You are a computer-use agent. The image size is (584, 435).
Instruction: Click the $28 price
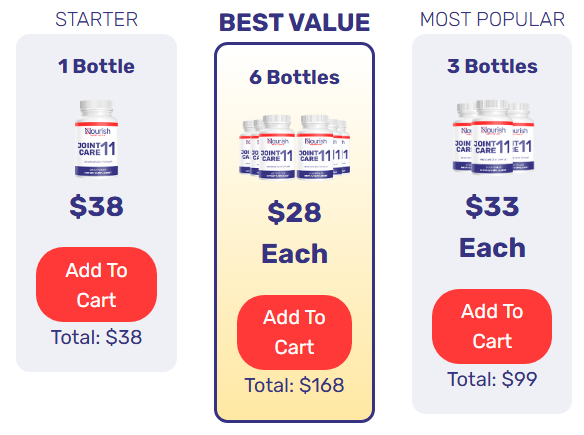click(x=294, y=212)
